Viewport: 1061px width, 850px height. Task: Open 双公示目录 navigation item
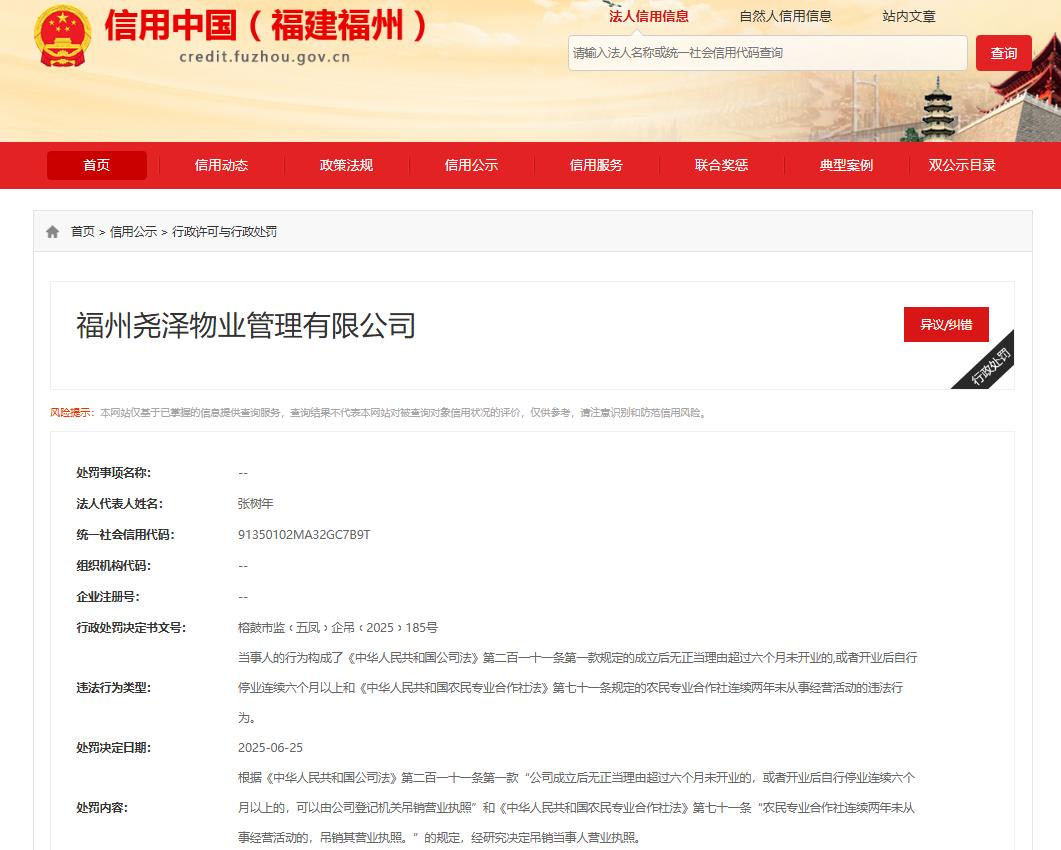(962, 165)
